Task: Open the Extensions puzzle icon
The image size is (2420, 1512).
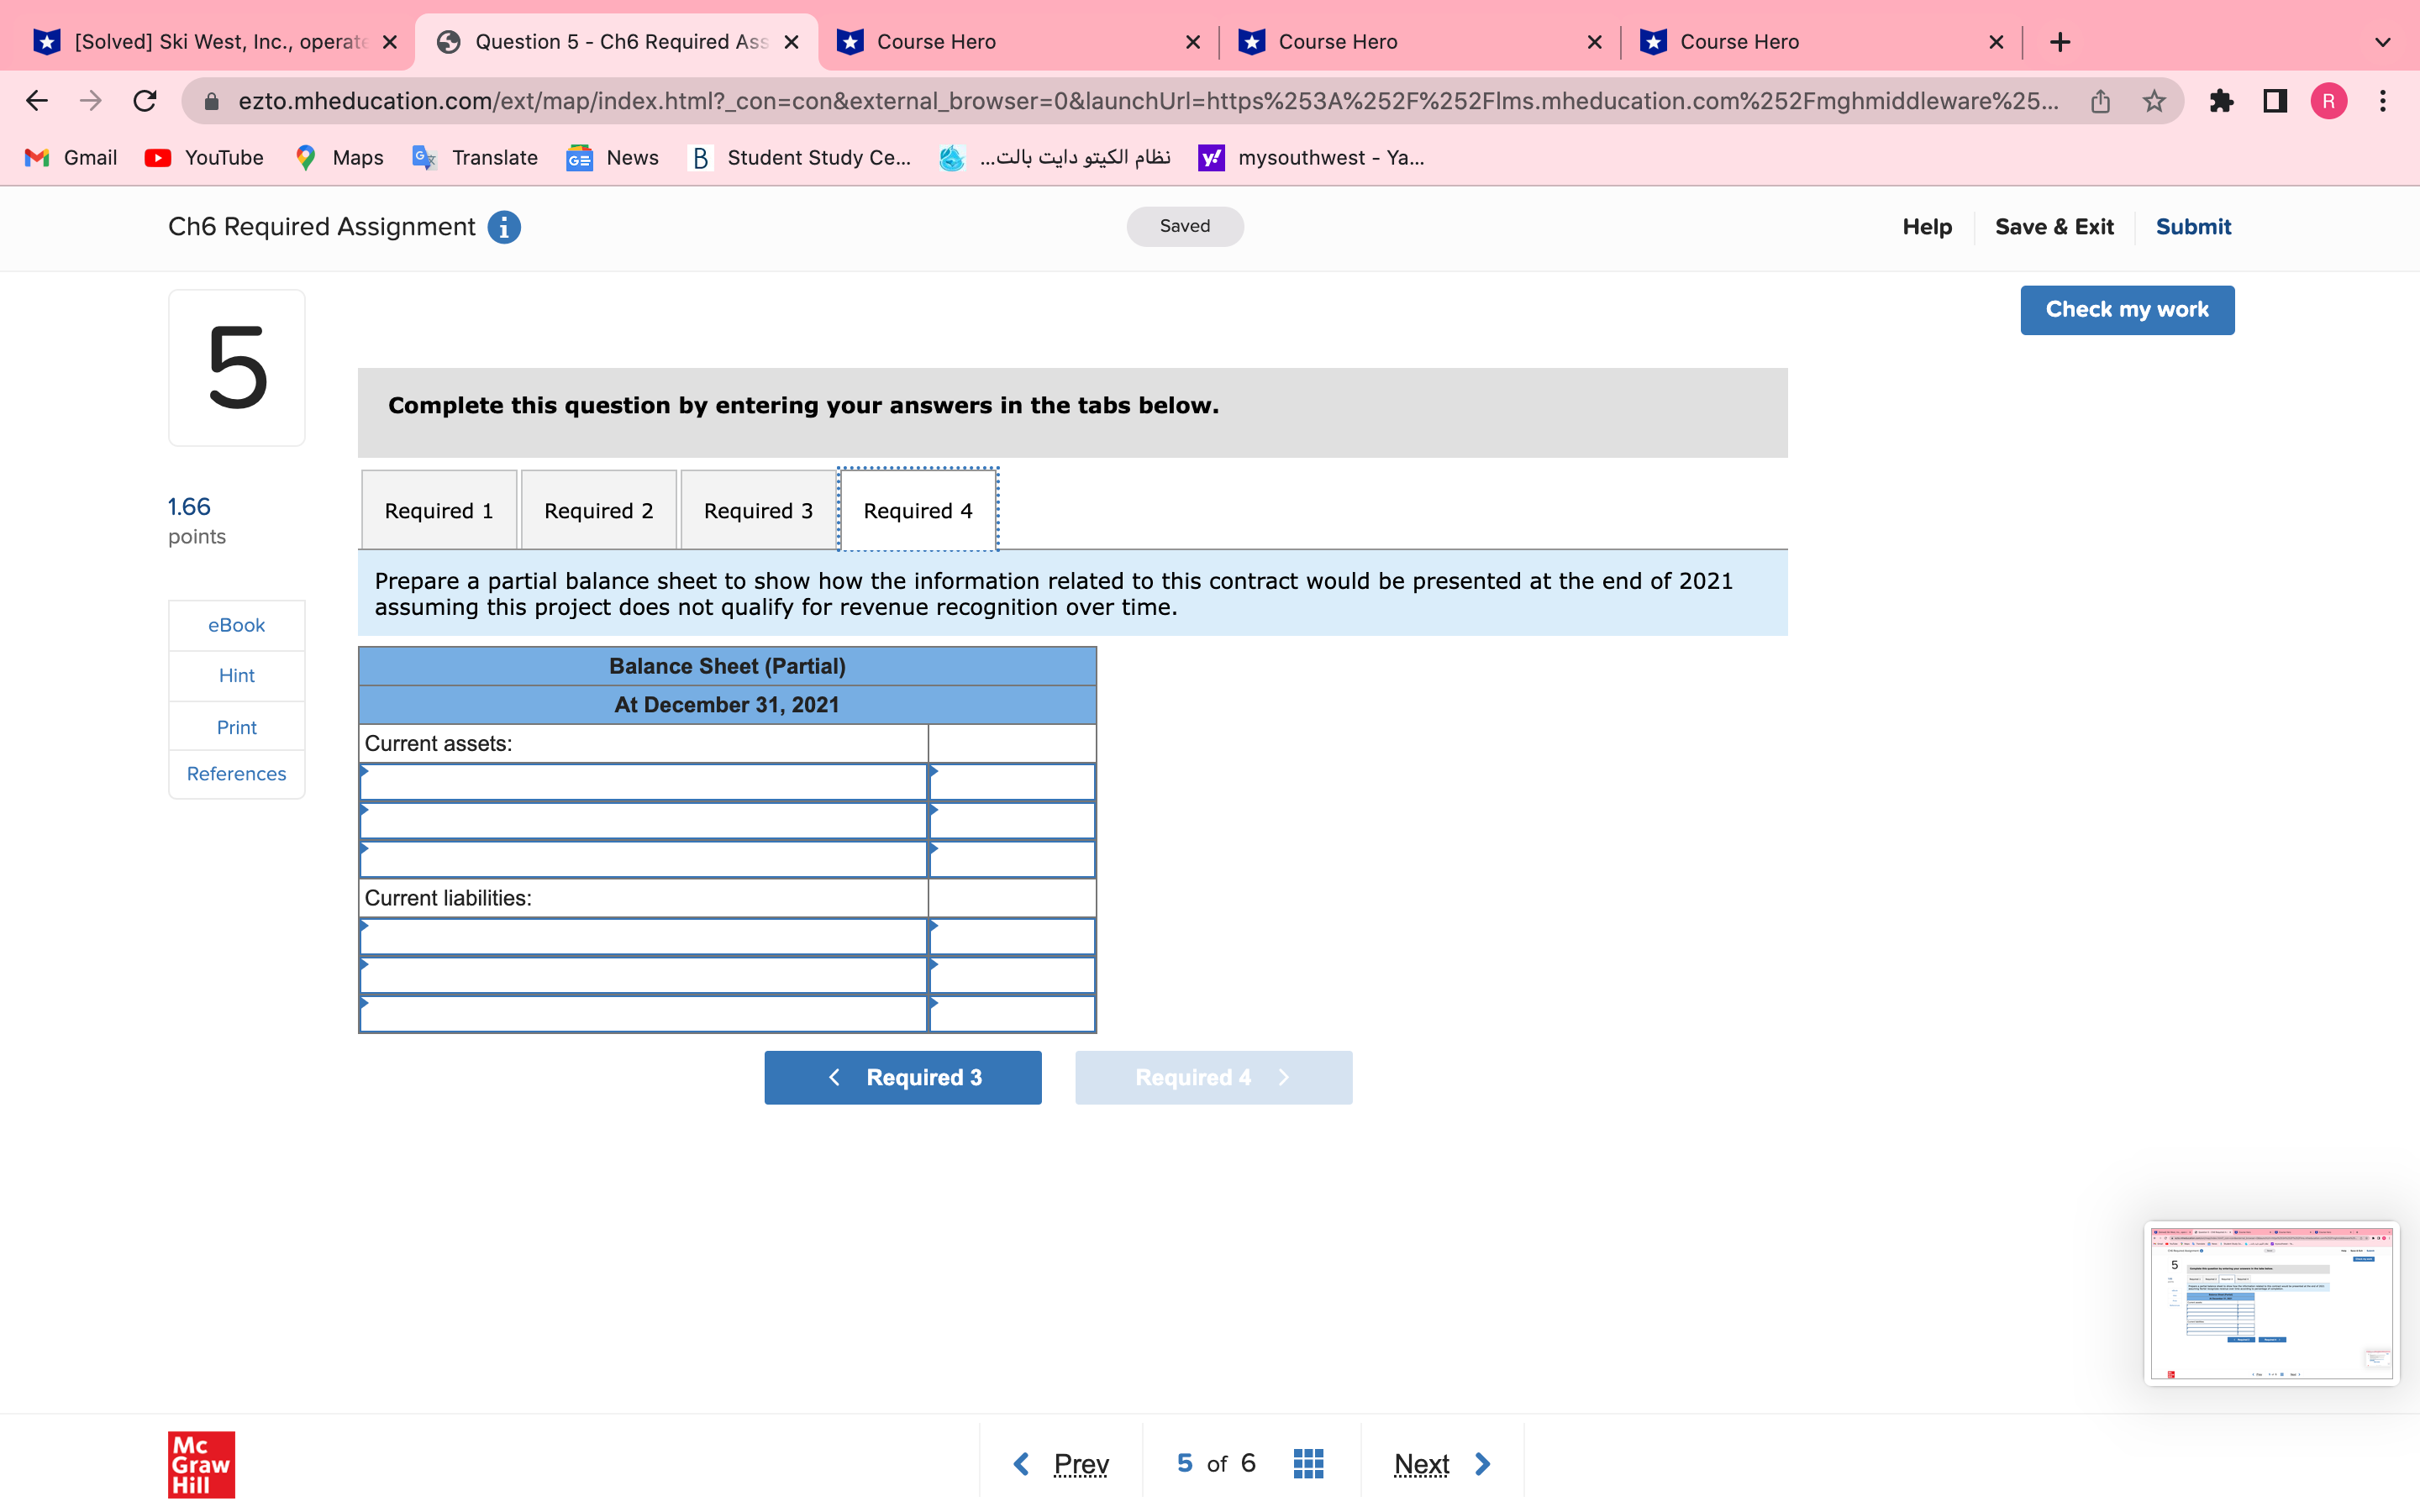Action: tap(2221, 101)
